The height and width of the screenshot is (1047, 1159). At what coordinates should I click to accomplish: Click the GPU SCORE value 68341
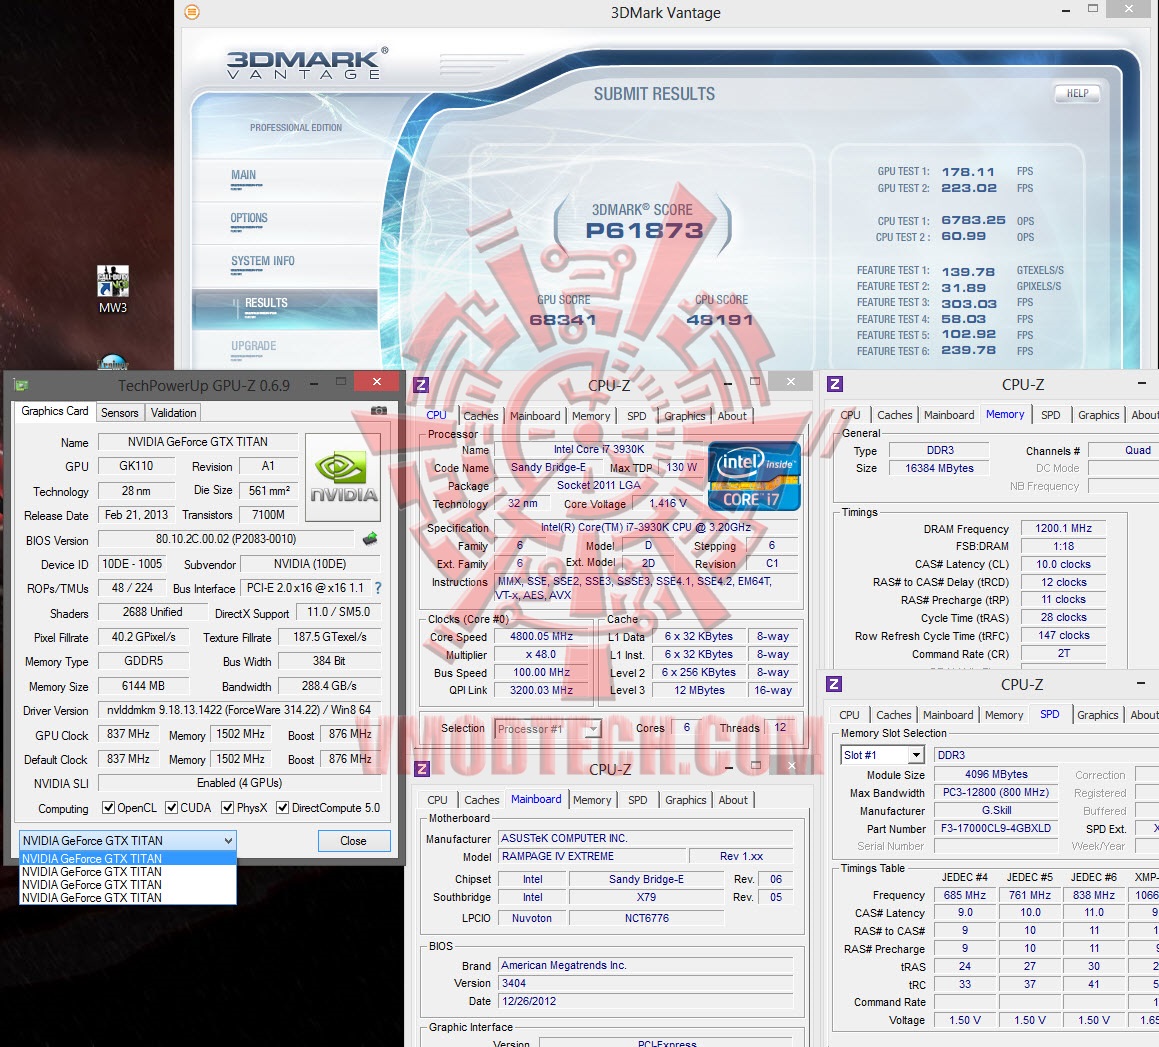point(562,320)
